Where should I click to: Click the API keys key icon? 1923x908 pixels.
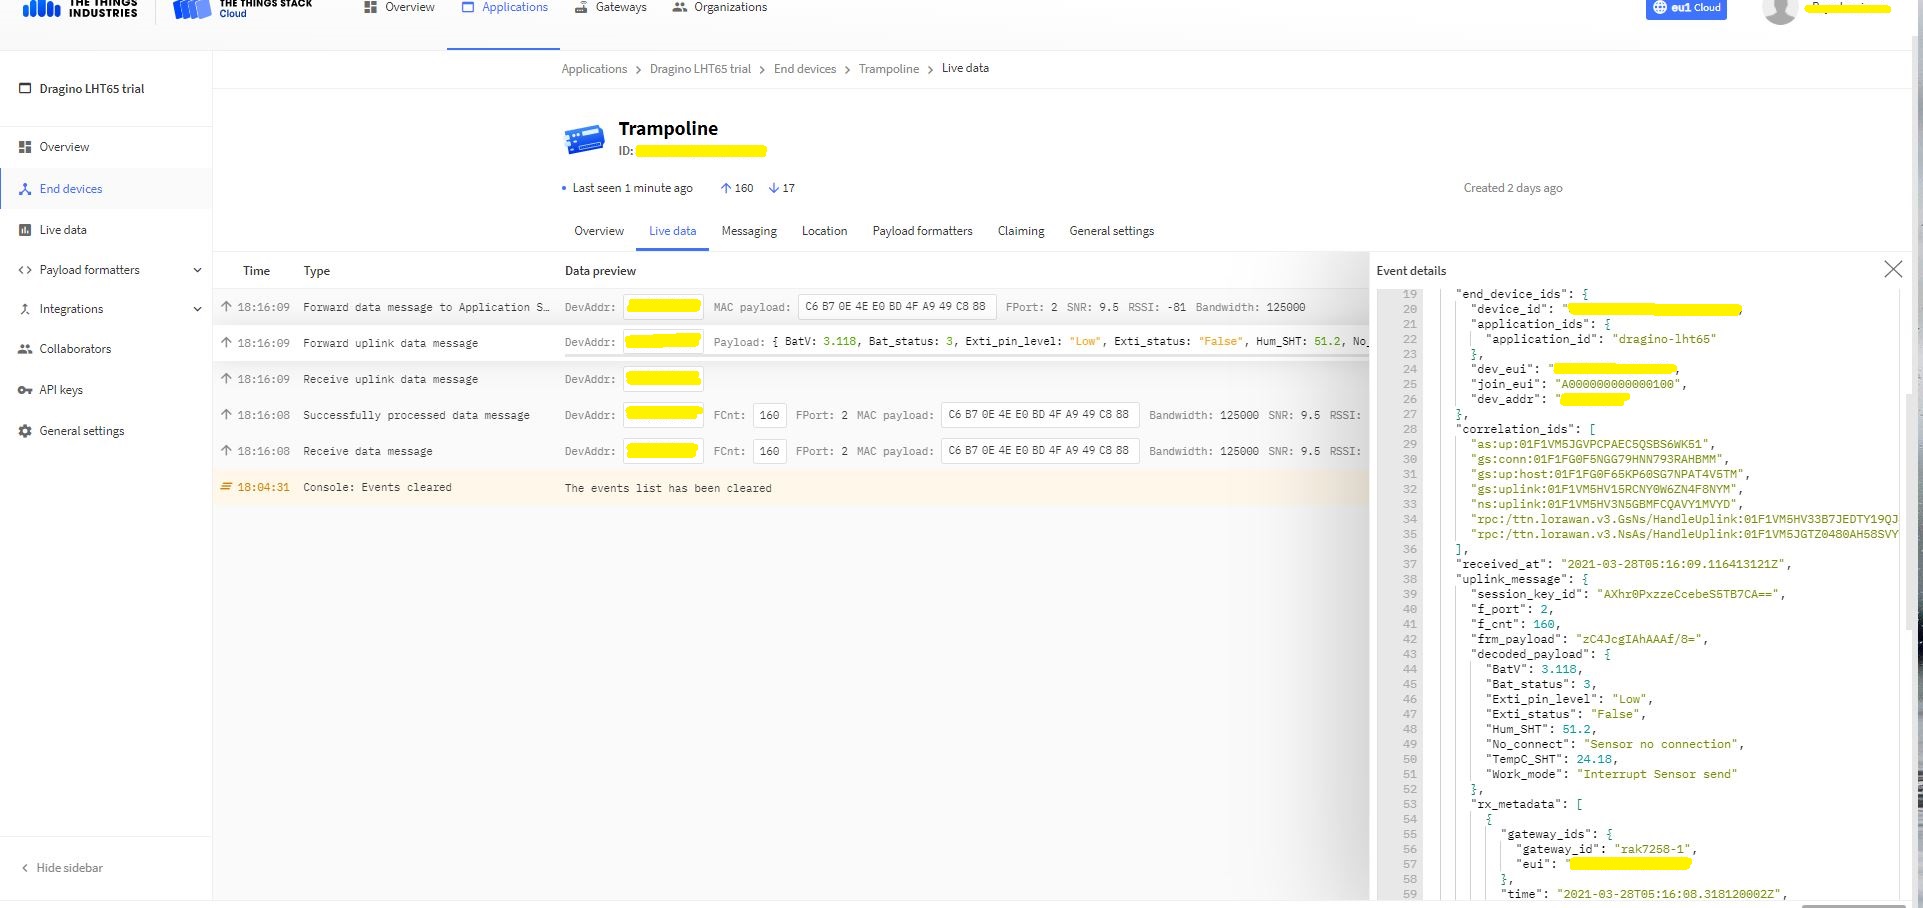[x=25, y=390]
